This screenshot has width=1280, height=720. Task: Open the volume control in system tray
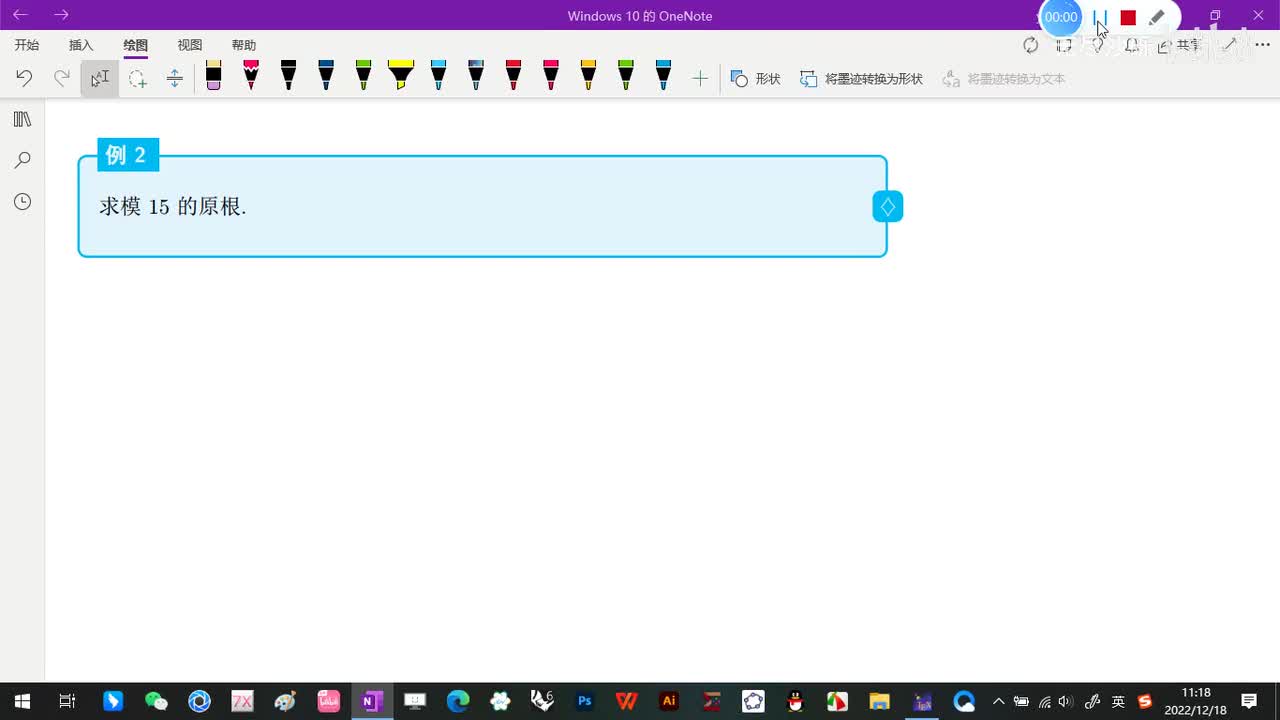click(1066, 701)
